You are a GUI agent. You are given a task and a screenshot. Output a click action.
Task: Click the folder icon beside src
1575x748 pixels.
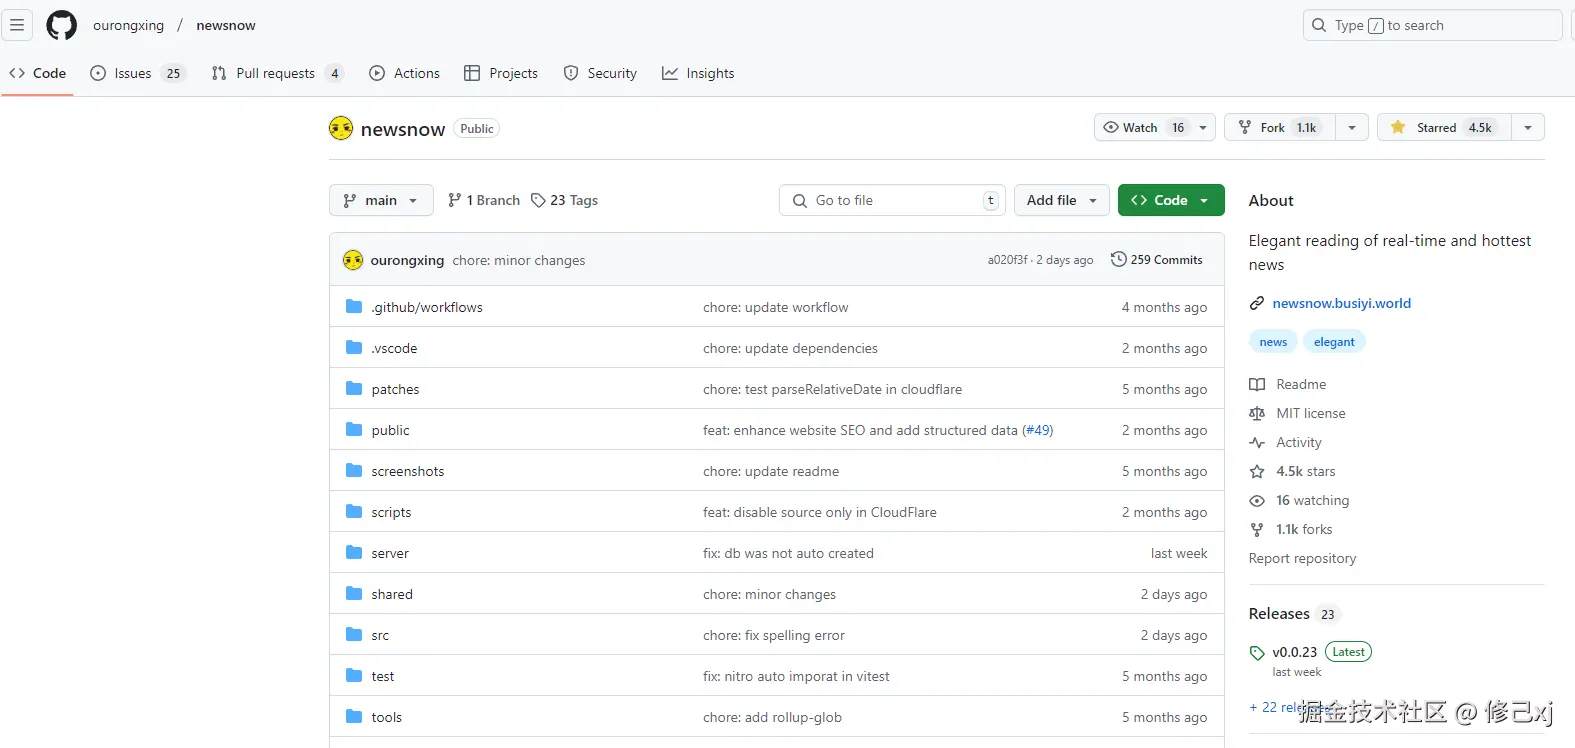(x=354, y=635)
